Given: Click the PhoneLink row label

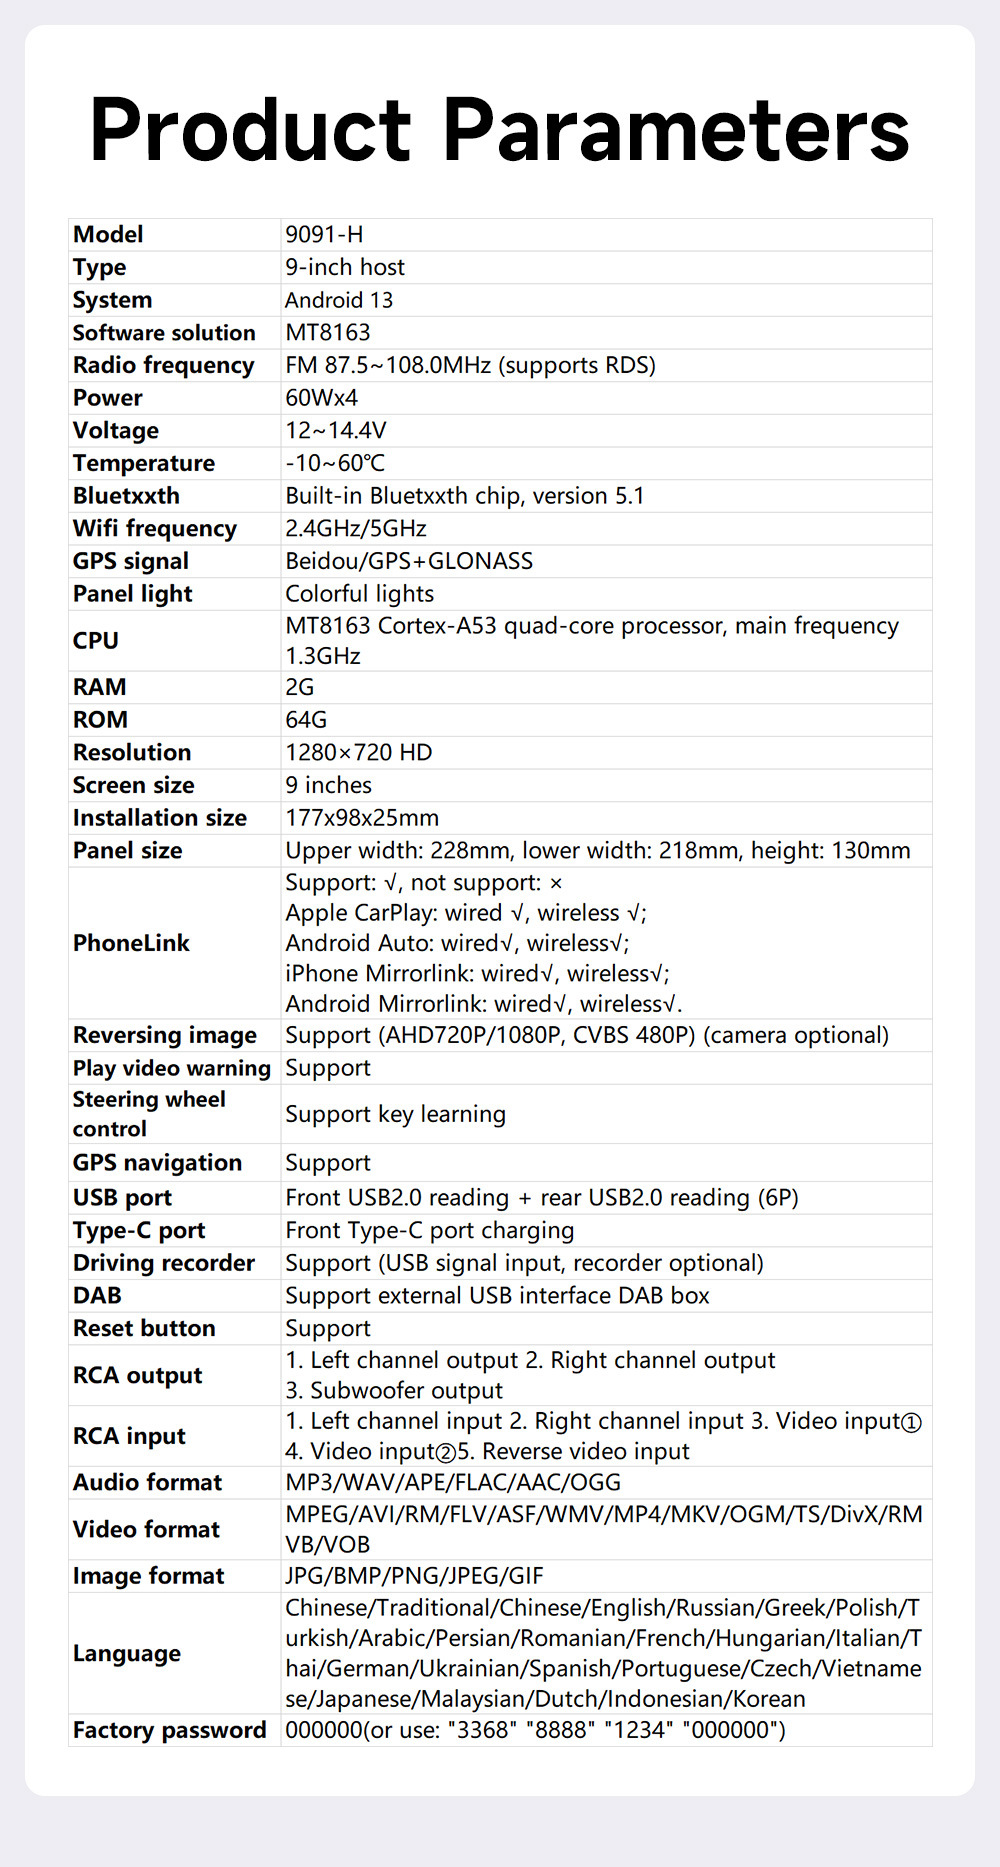Looking at the screenshot, I should pyautogui.click(x=131, y=943).
